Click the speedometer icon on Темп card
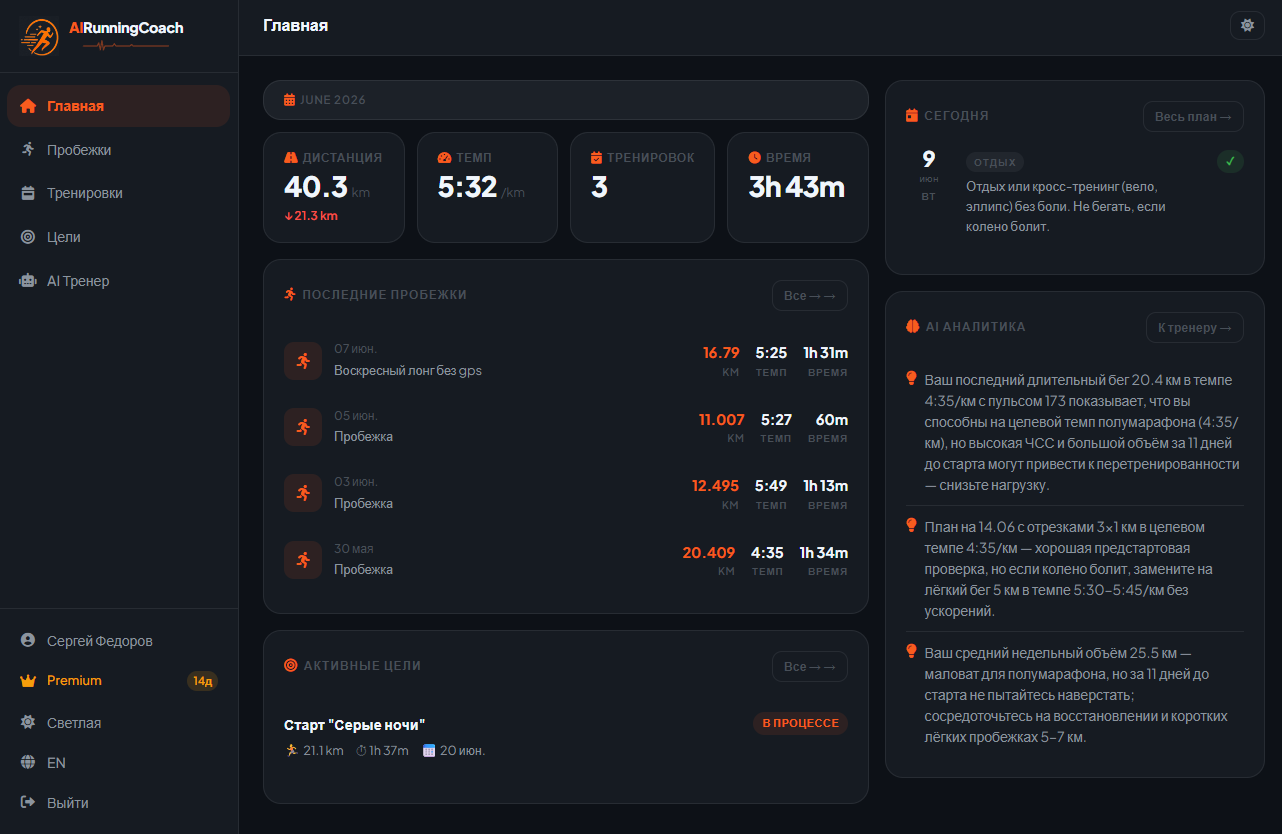The width and height of the screenshot is (1282, 834). click(x=444, y=157)
